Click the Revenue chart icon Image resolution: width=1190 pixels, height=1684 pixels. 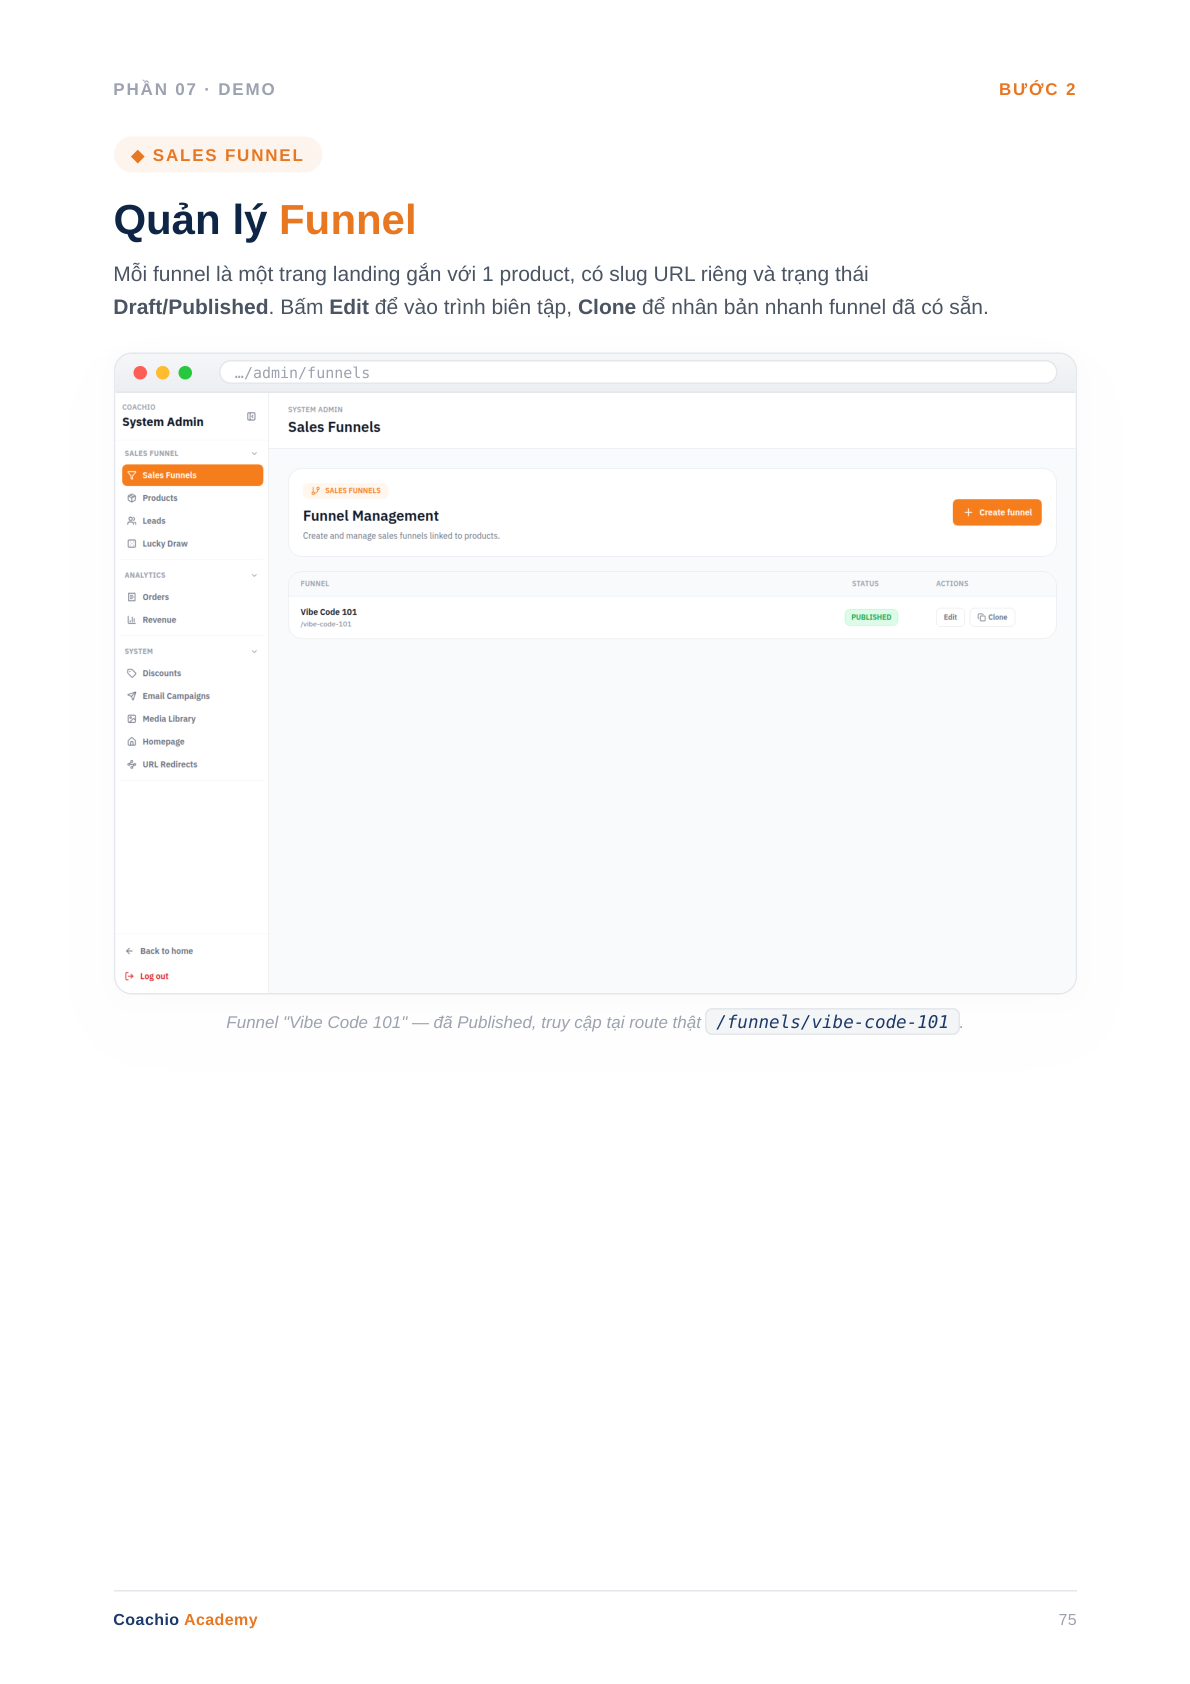click(x=132, y=620)
